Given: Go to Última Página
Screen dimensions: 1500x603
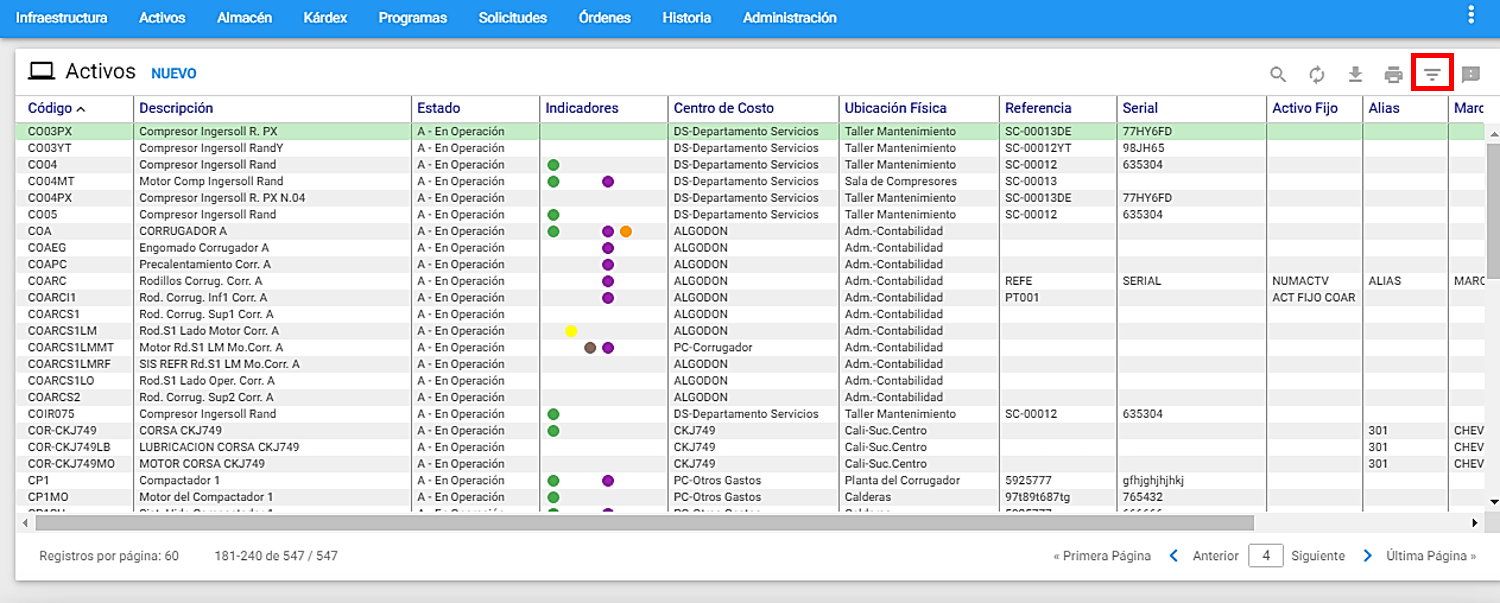Looking at the screenshot, I should pos(1431,556).
